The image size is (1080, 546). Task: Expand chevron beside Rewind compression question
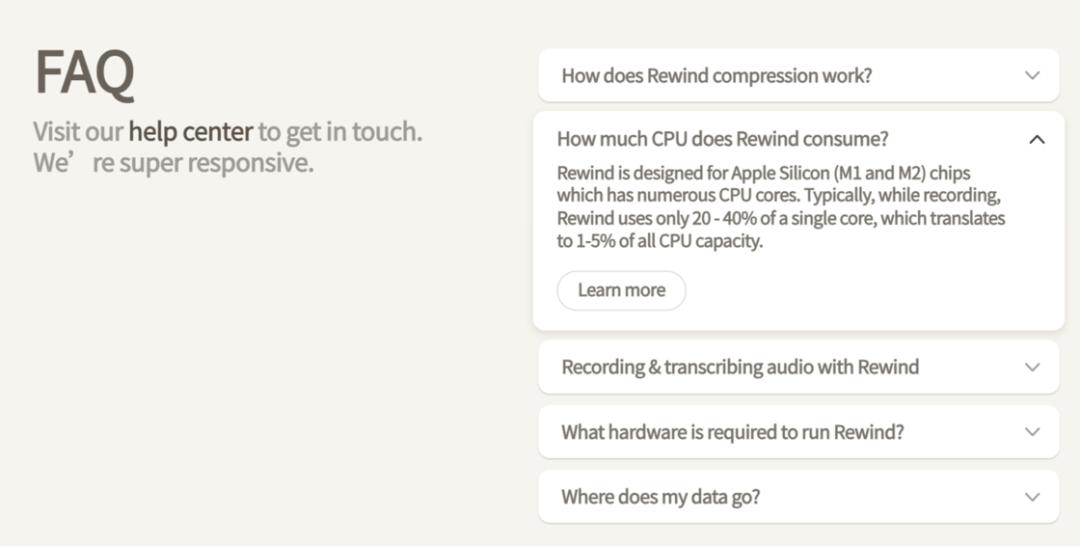tap(1032, 76)
